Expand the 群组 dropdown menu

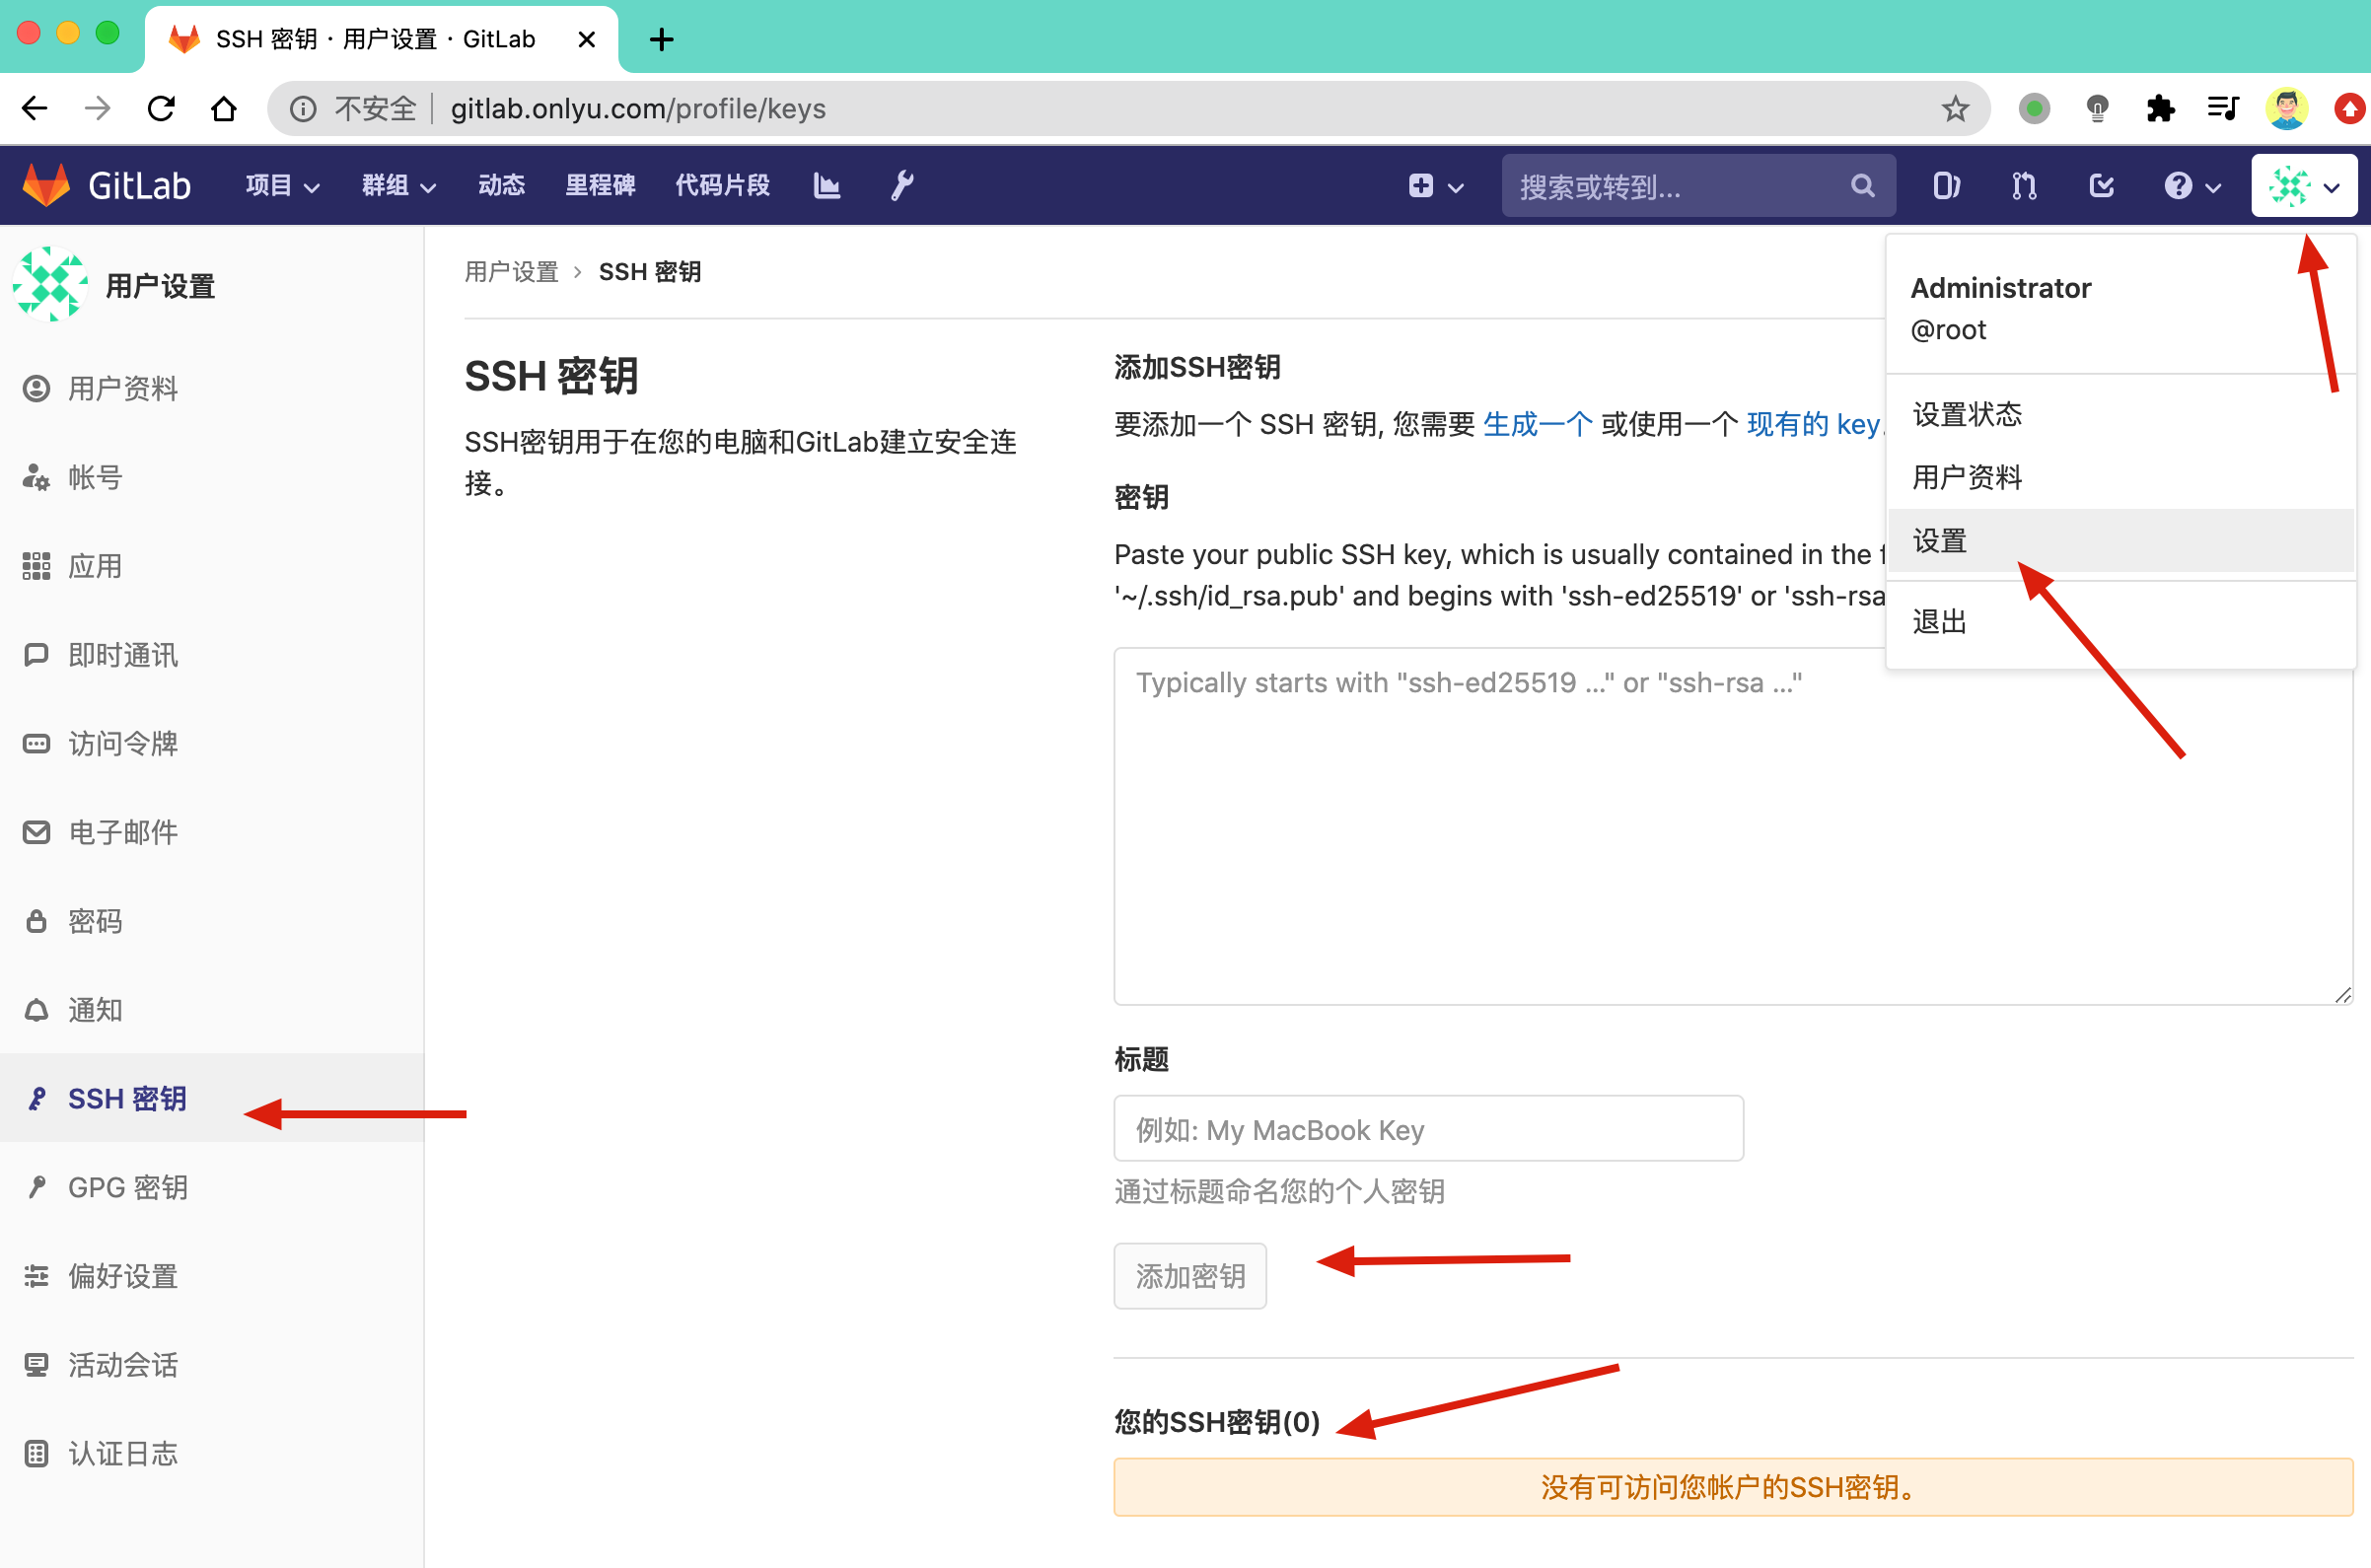tap(399, 185)
